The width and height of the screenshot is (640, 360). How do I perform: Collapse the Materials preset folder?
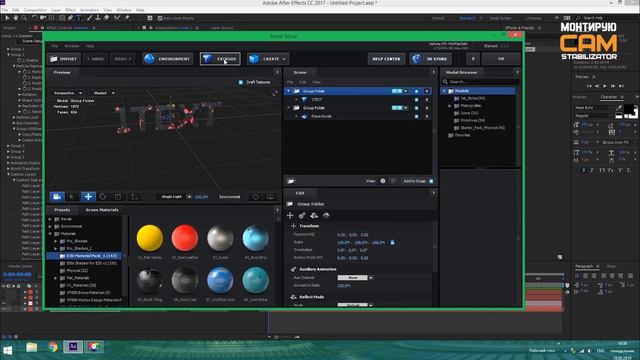pos(50,234)
